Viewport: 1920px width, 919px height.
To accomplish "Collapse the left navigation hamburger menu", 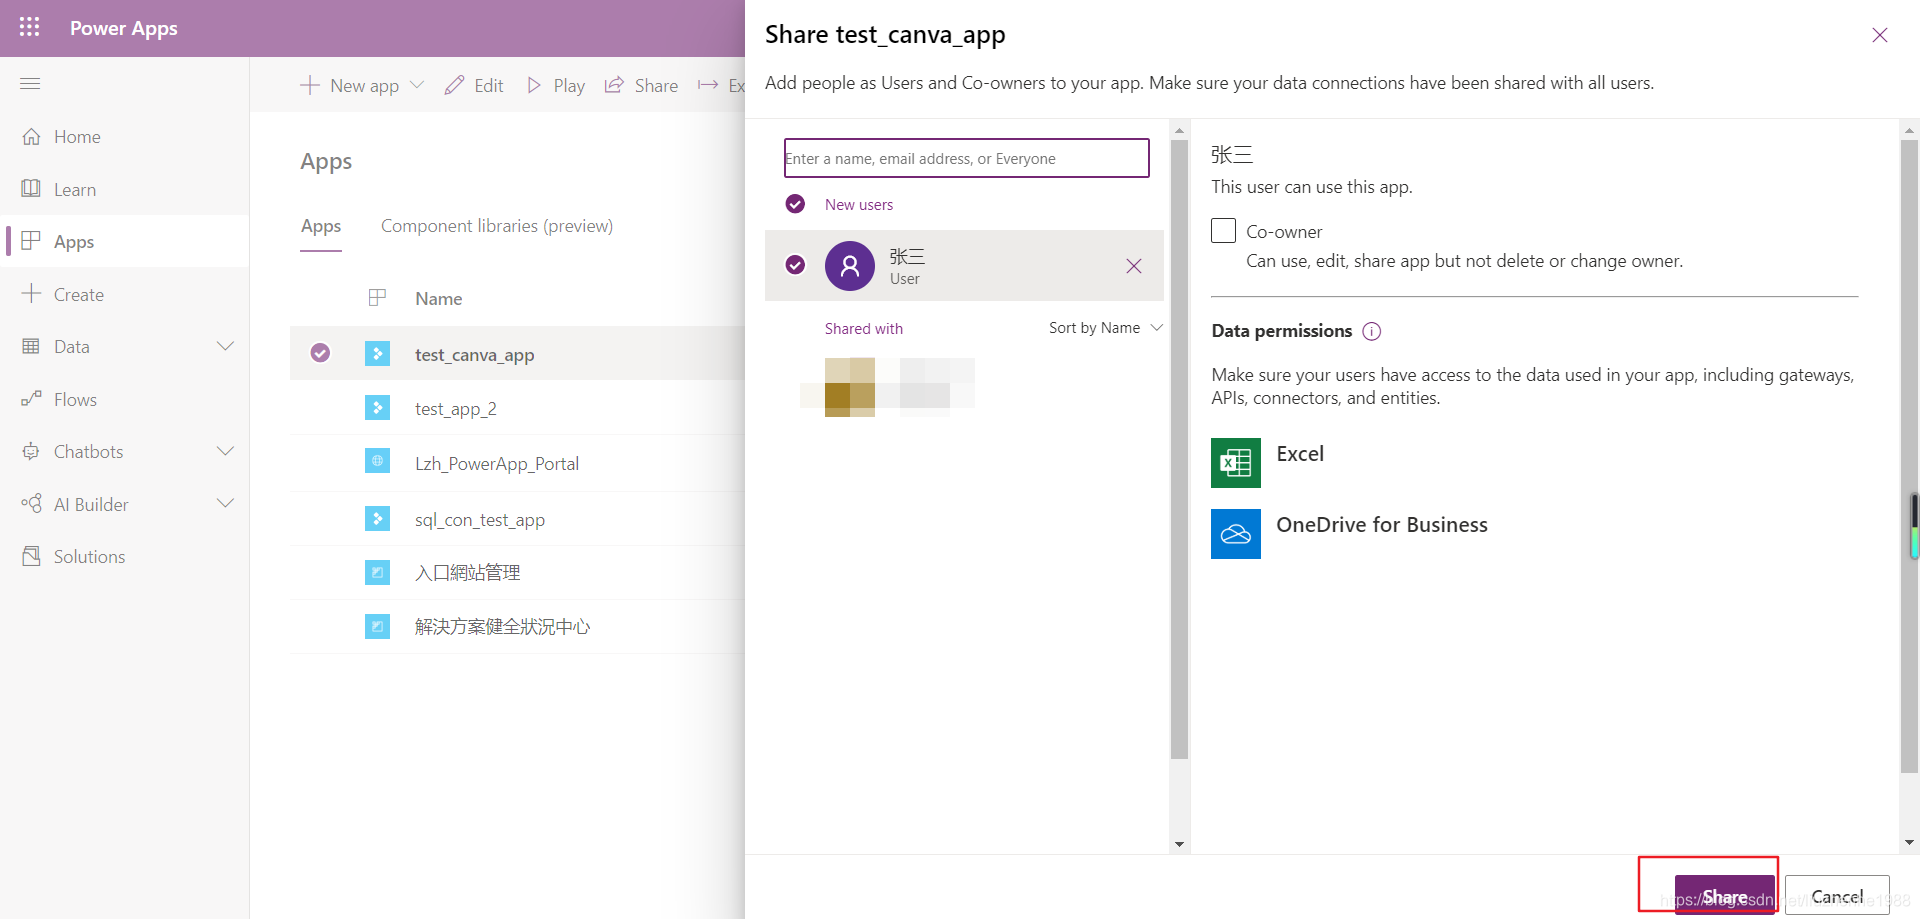I will 30,83.
